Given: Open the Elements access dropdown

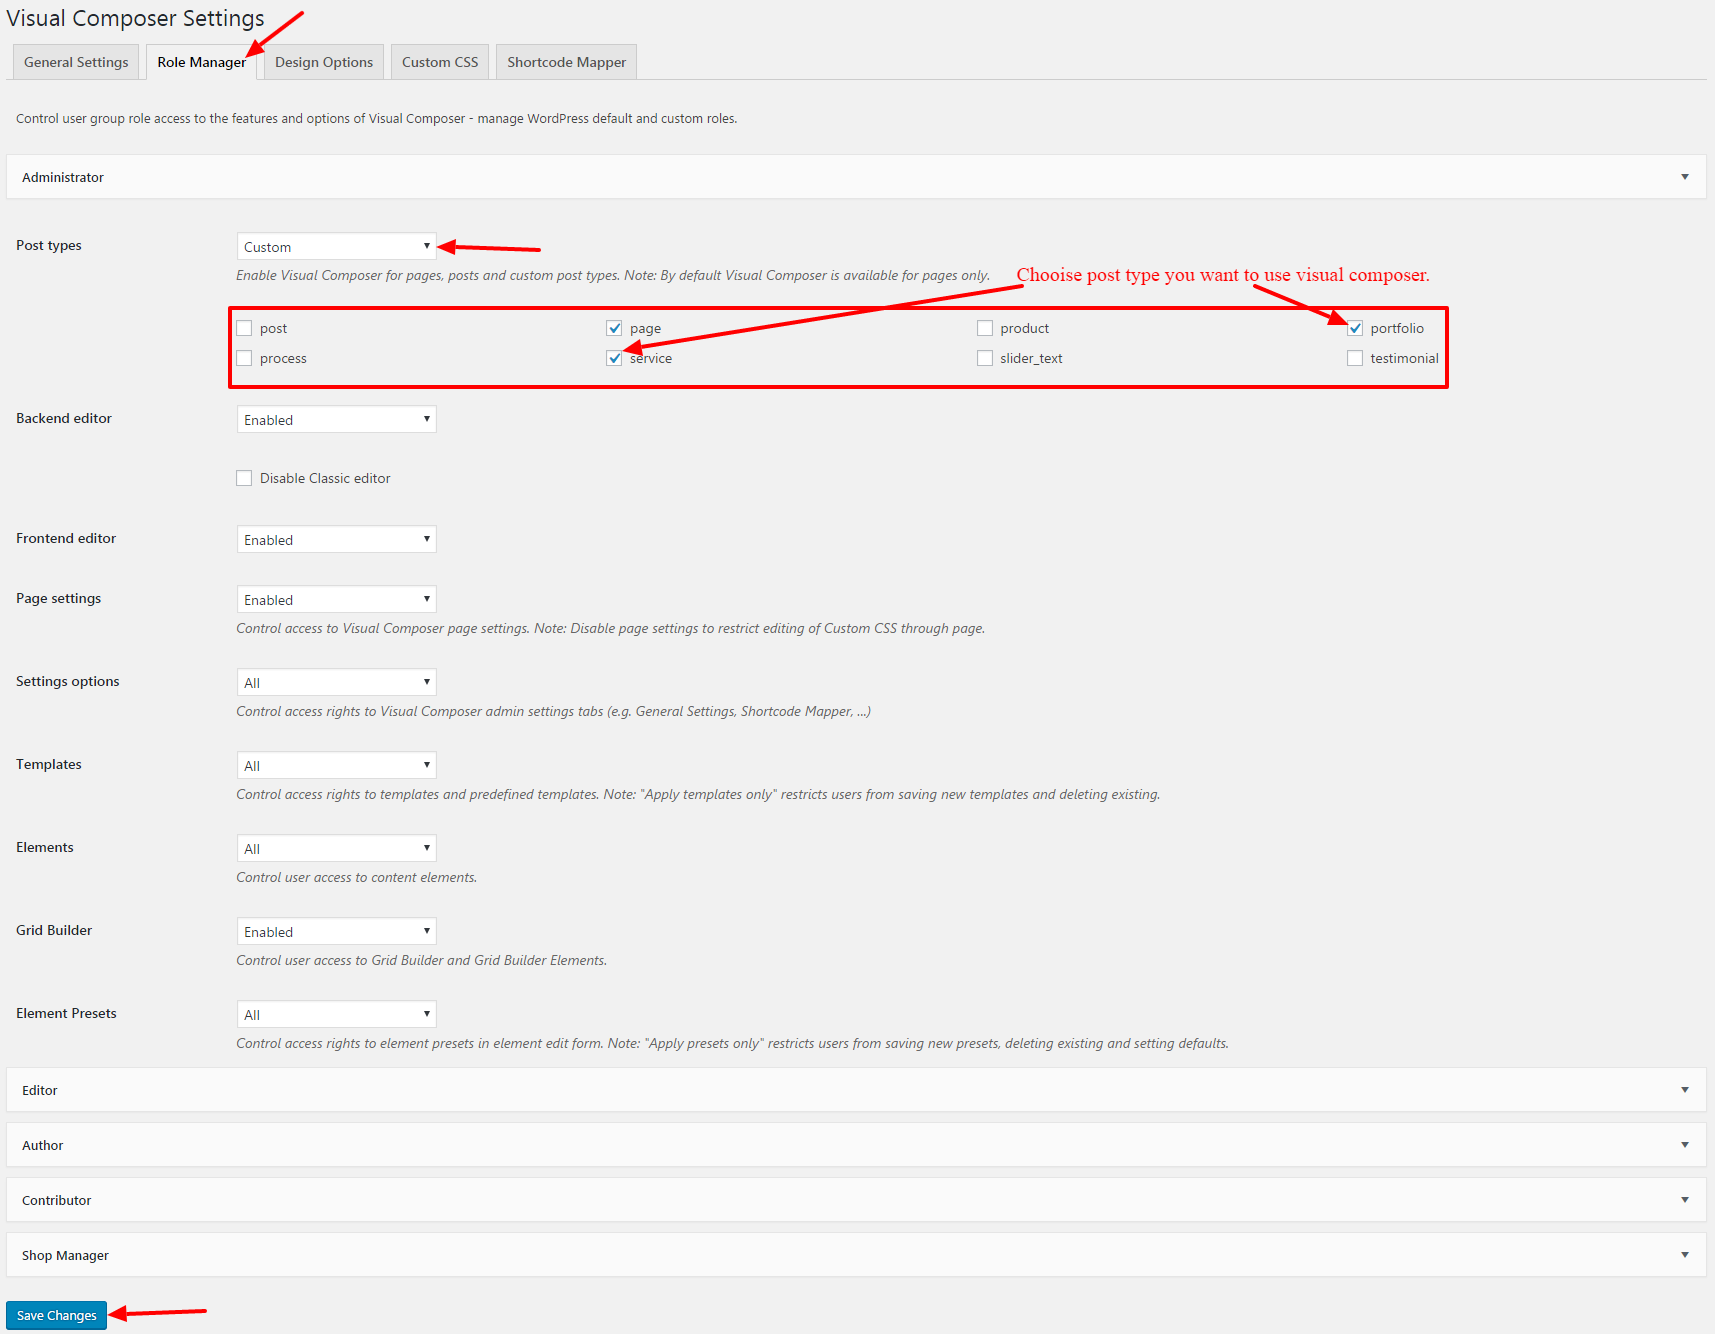Looking at the screenshot, I should point(336,848).
